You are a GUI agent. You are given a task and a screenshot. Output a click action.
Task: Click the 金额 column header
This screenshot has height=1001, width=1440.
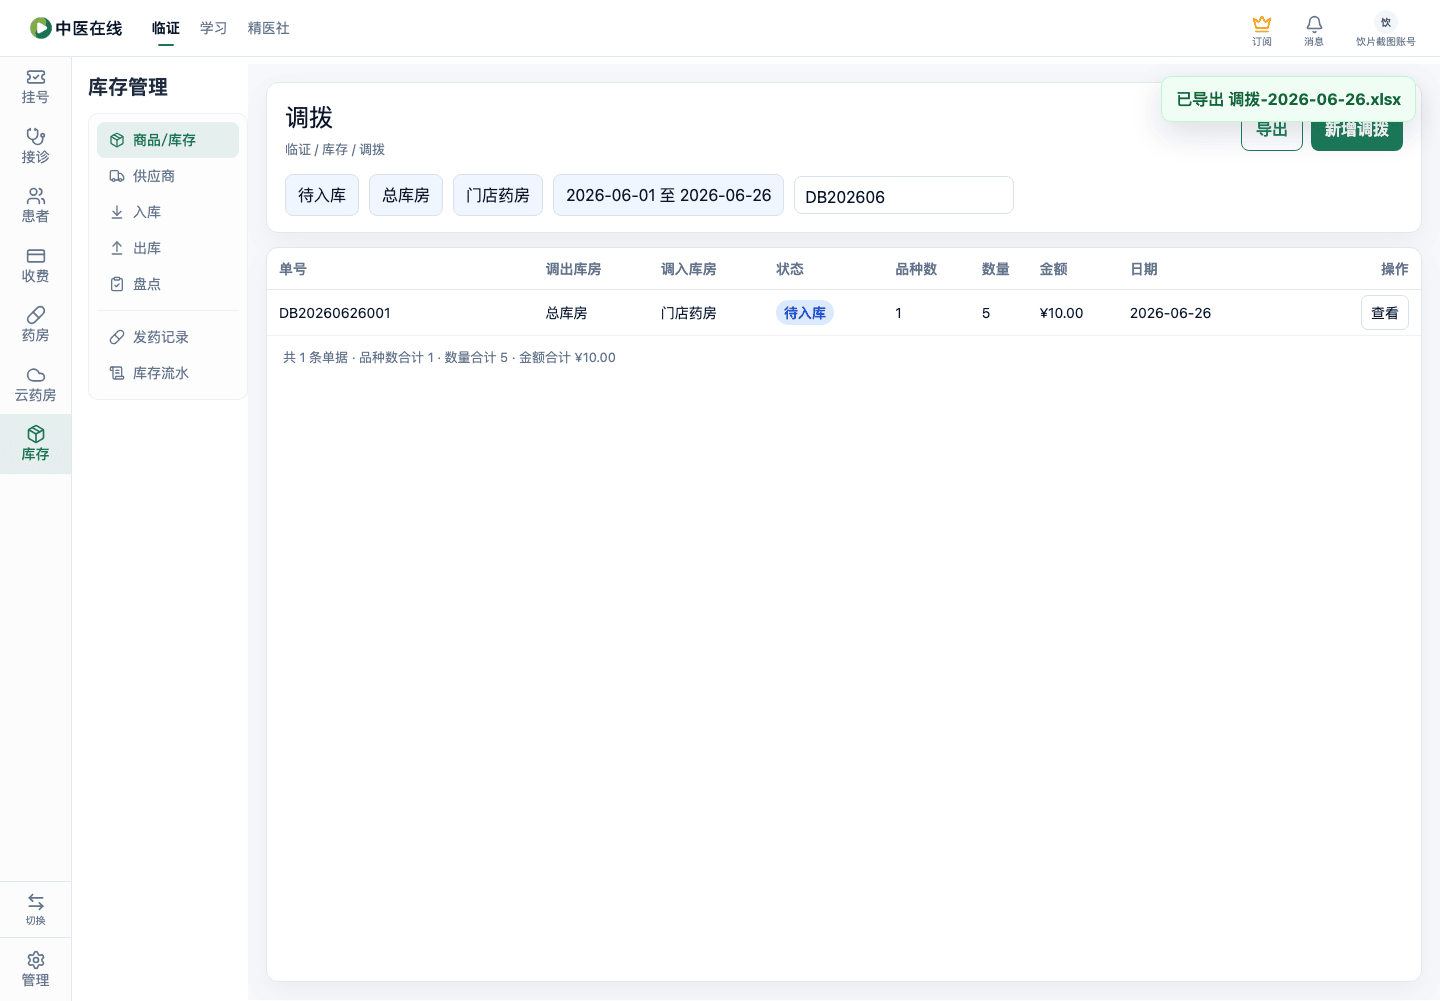1054,269
